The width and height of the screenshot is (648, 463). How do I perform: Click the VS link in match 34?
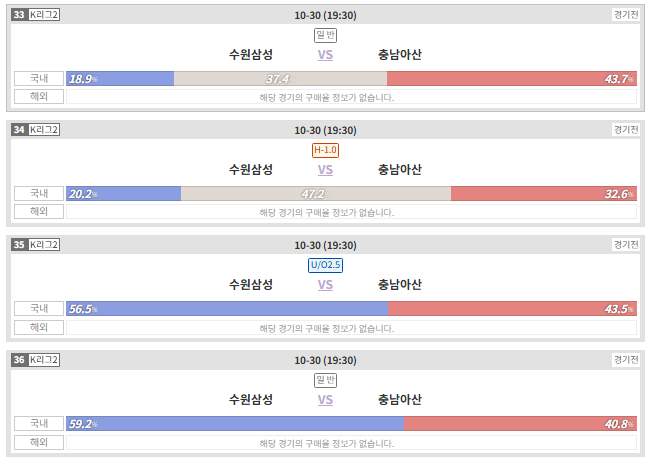click(325, 170)
